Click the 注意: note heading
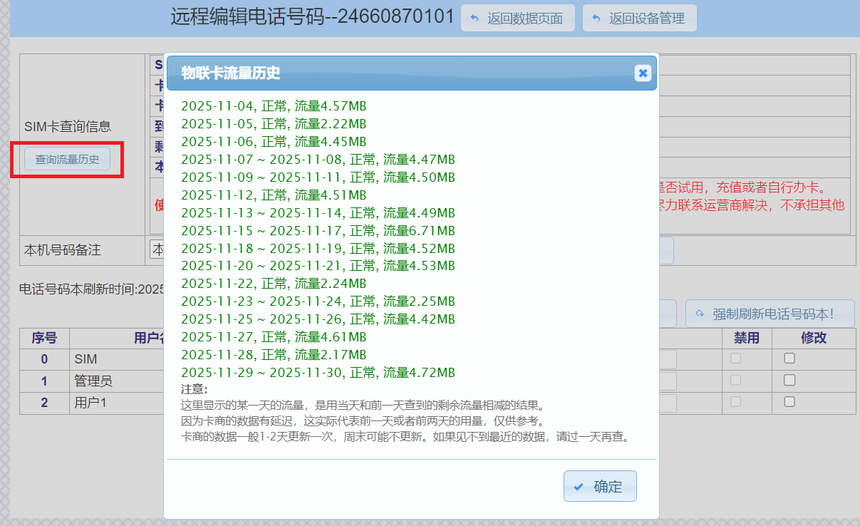The image size is (860, 526). pyautogui.click(x=194, y=389)
